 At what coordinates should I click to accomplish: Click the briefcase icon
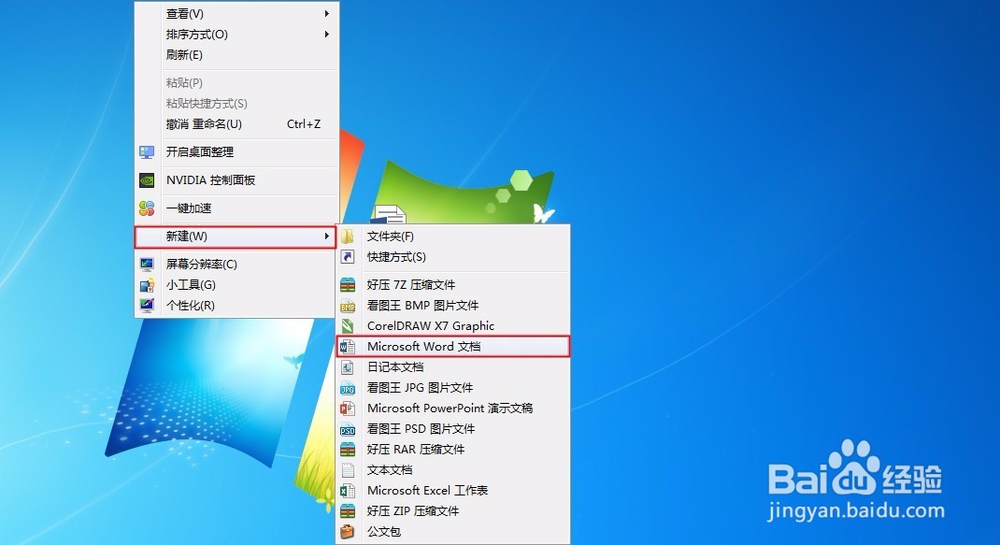point(347,532)
